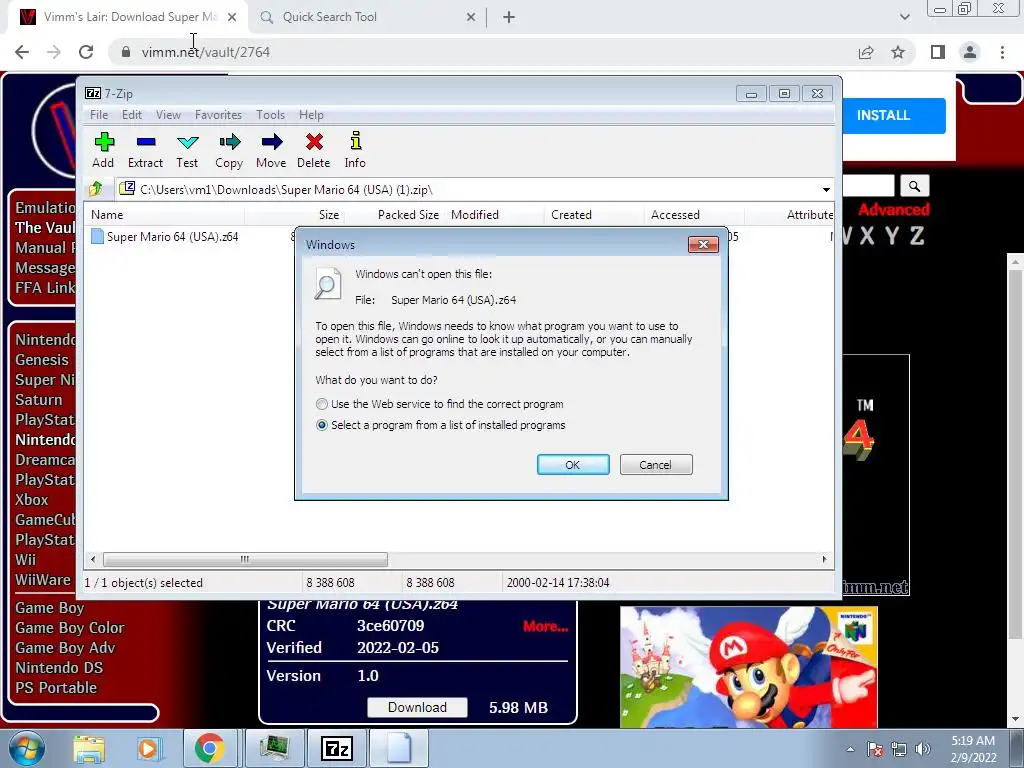Image resolution: width=1024 pixels, height=768 pixels.
Task: Click the Super Mario 64 box art thumbnail
Action: pyautogui.click(x=748, y=667)
